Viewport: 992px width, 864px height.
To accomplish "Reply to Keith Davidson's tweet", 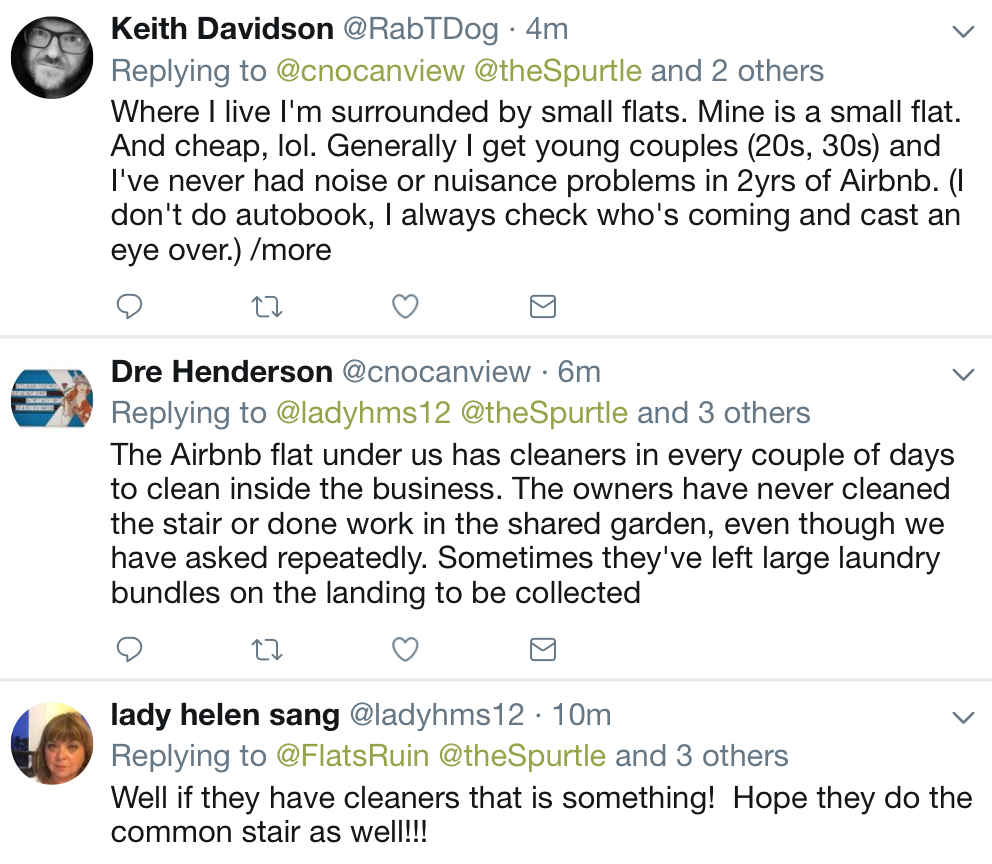I will pos(130,307).
